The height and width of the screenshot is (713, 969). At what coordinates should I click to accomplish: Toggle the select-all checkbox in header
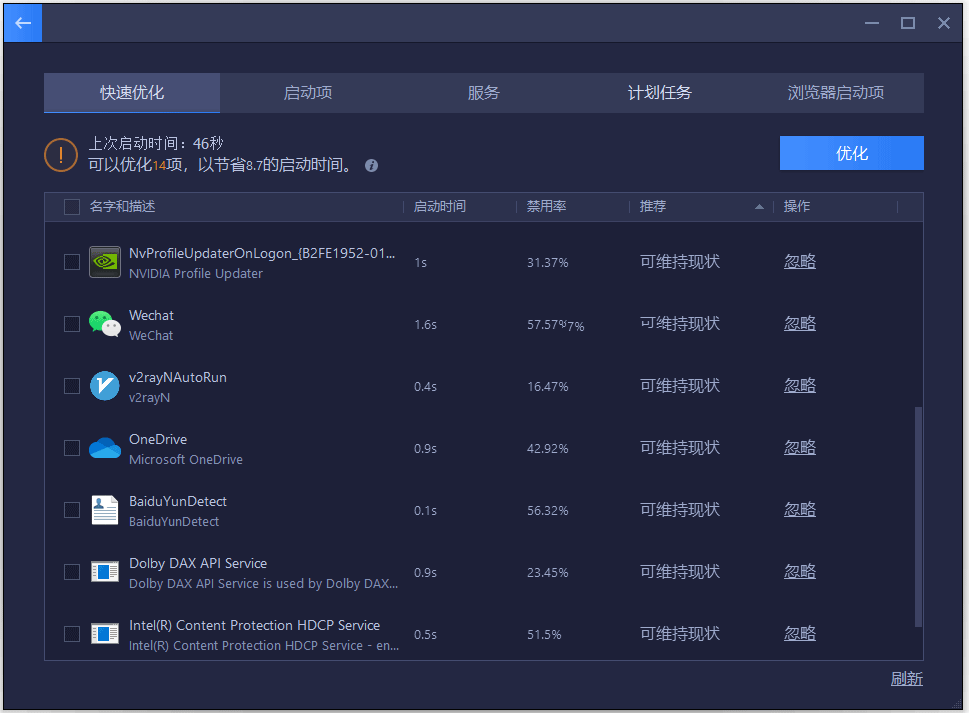coord(72,206)
